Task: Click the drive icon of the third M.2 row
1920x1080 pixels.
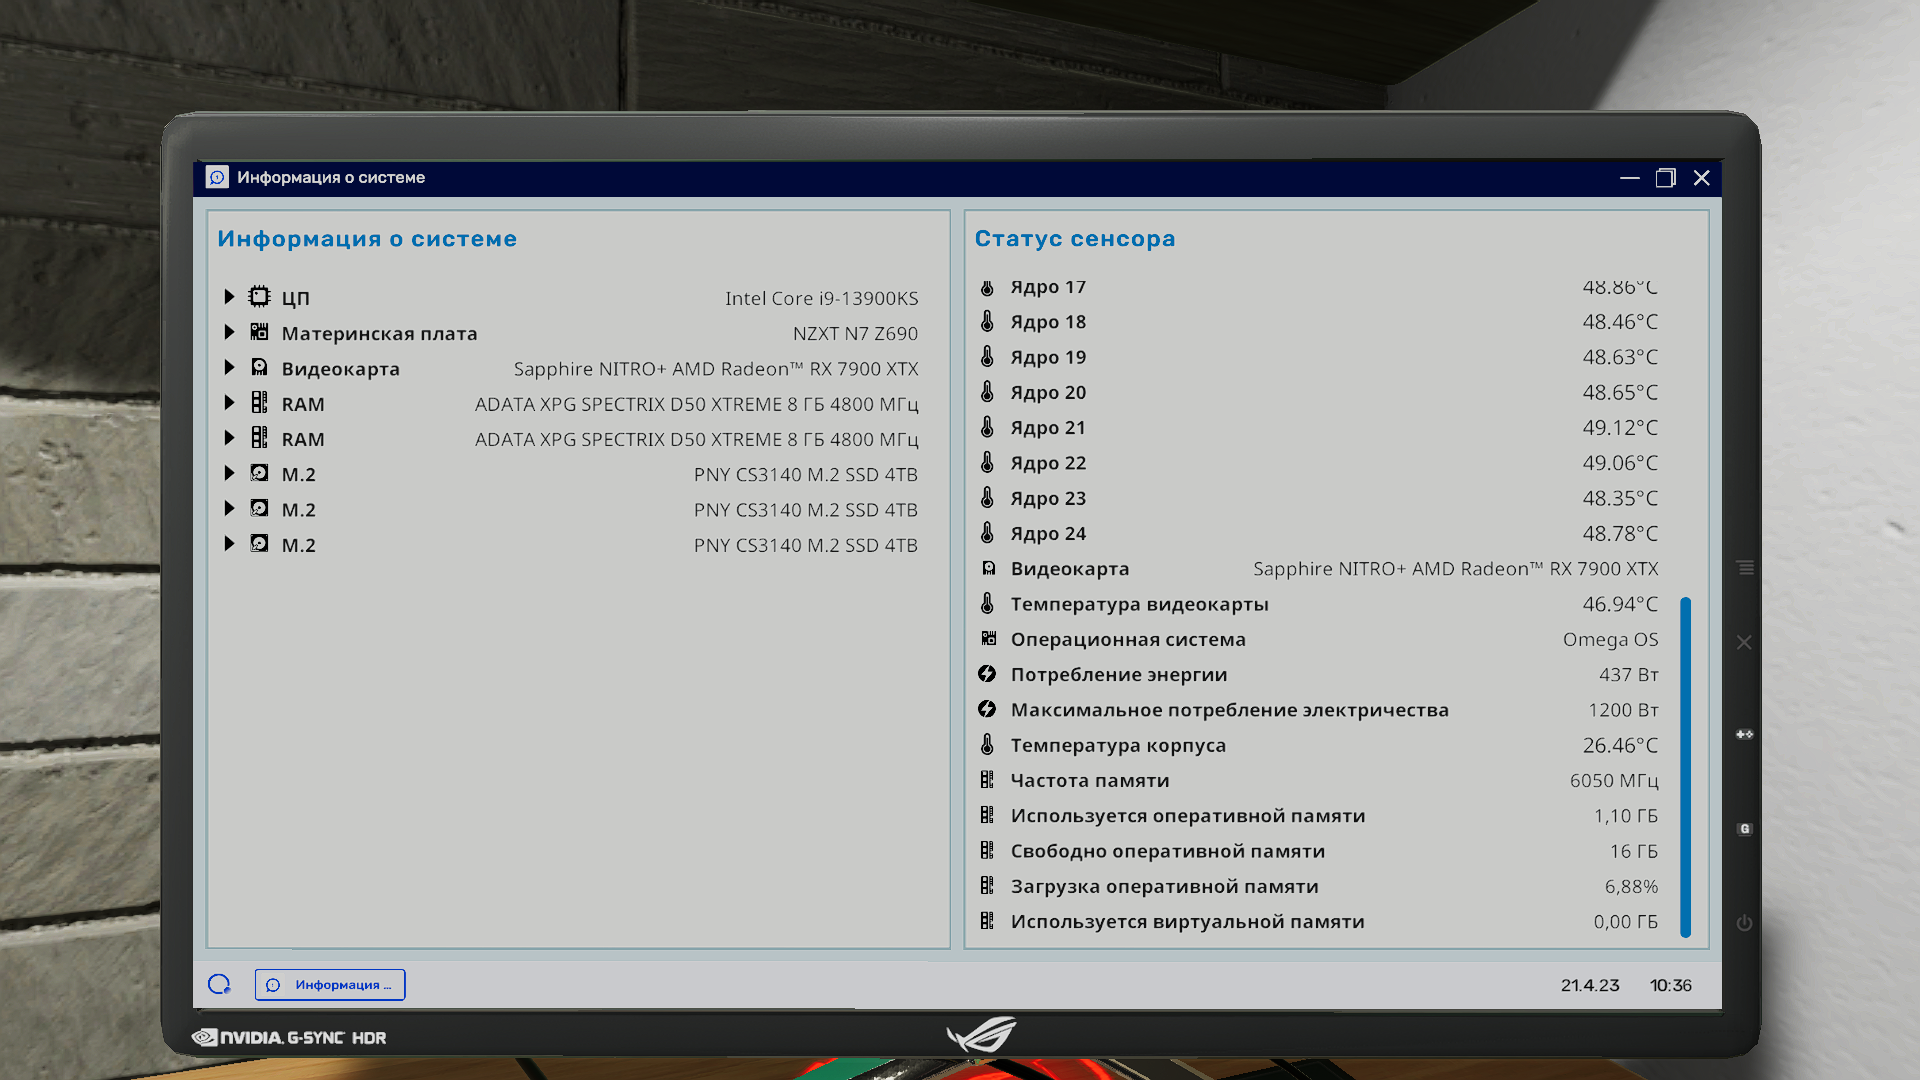Action: (x=259, y=544)
